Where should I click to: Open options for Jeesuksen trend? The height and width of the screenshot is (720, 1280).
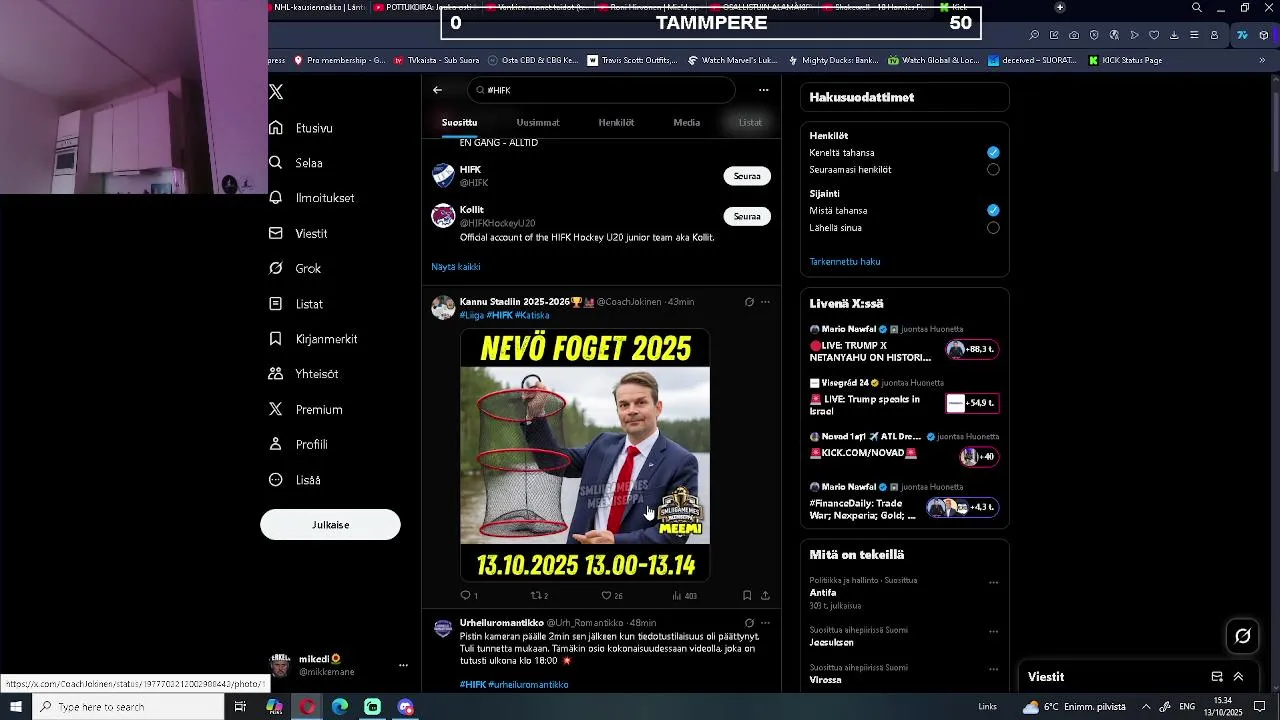993,632
